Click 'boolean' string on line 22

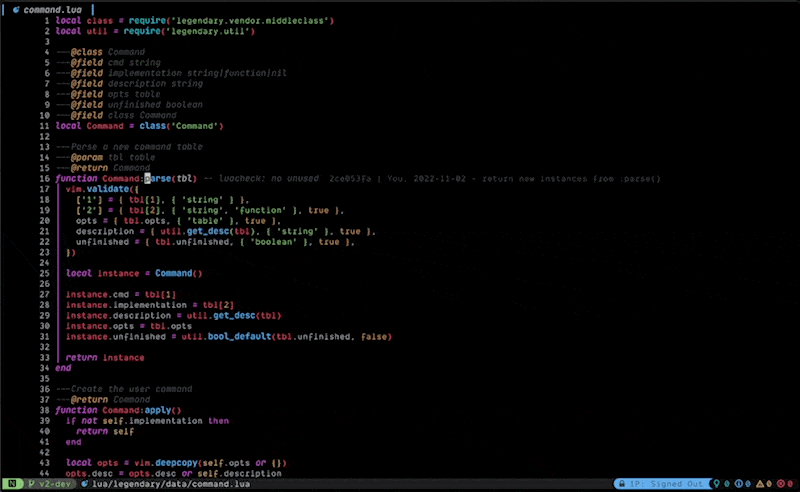coord(274,242)
